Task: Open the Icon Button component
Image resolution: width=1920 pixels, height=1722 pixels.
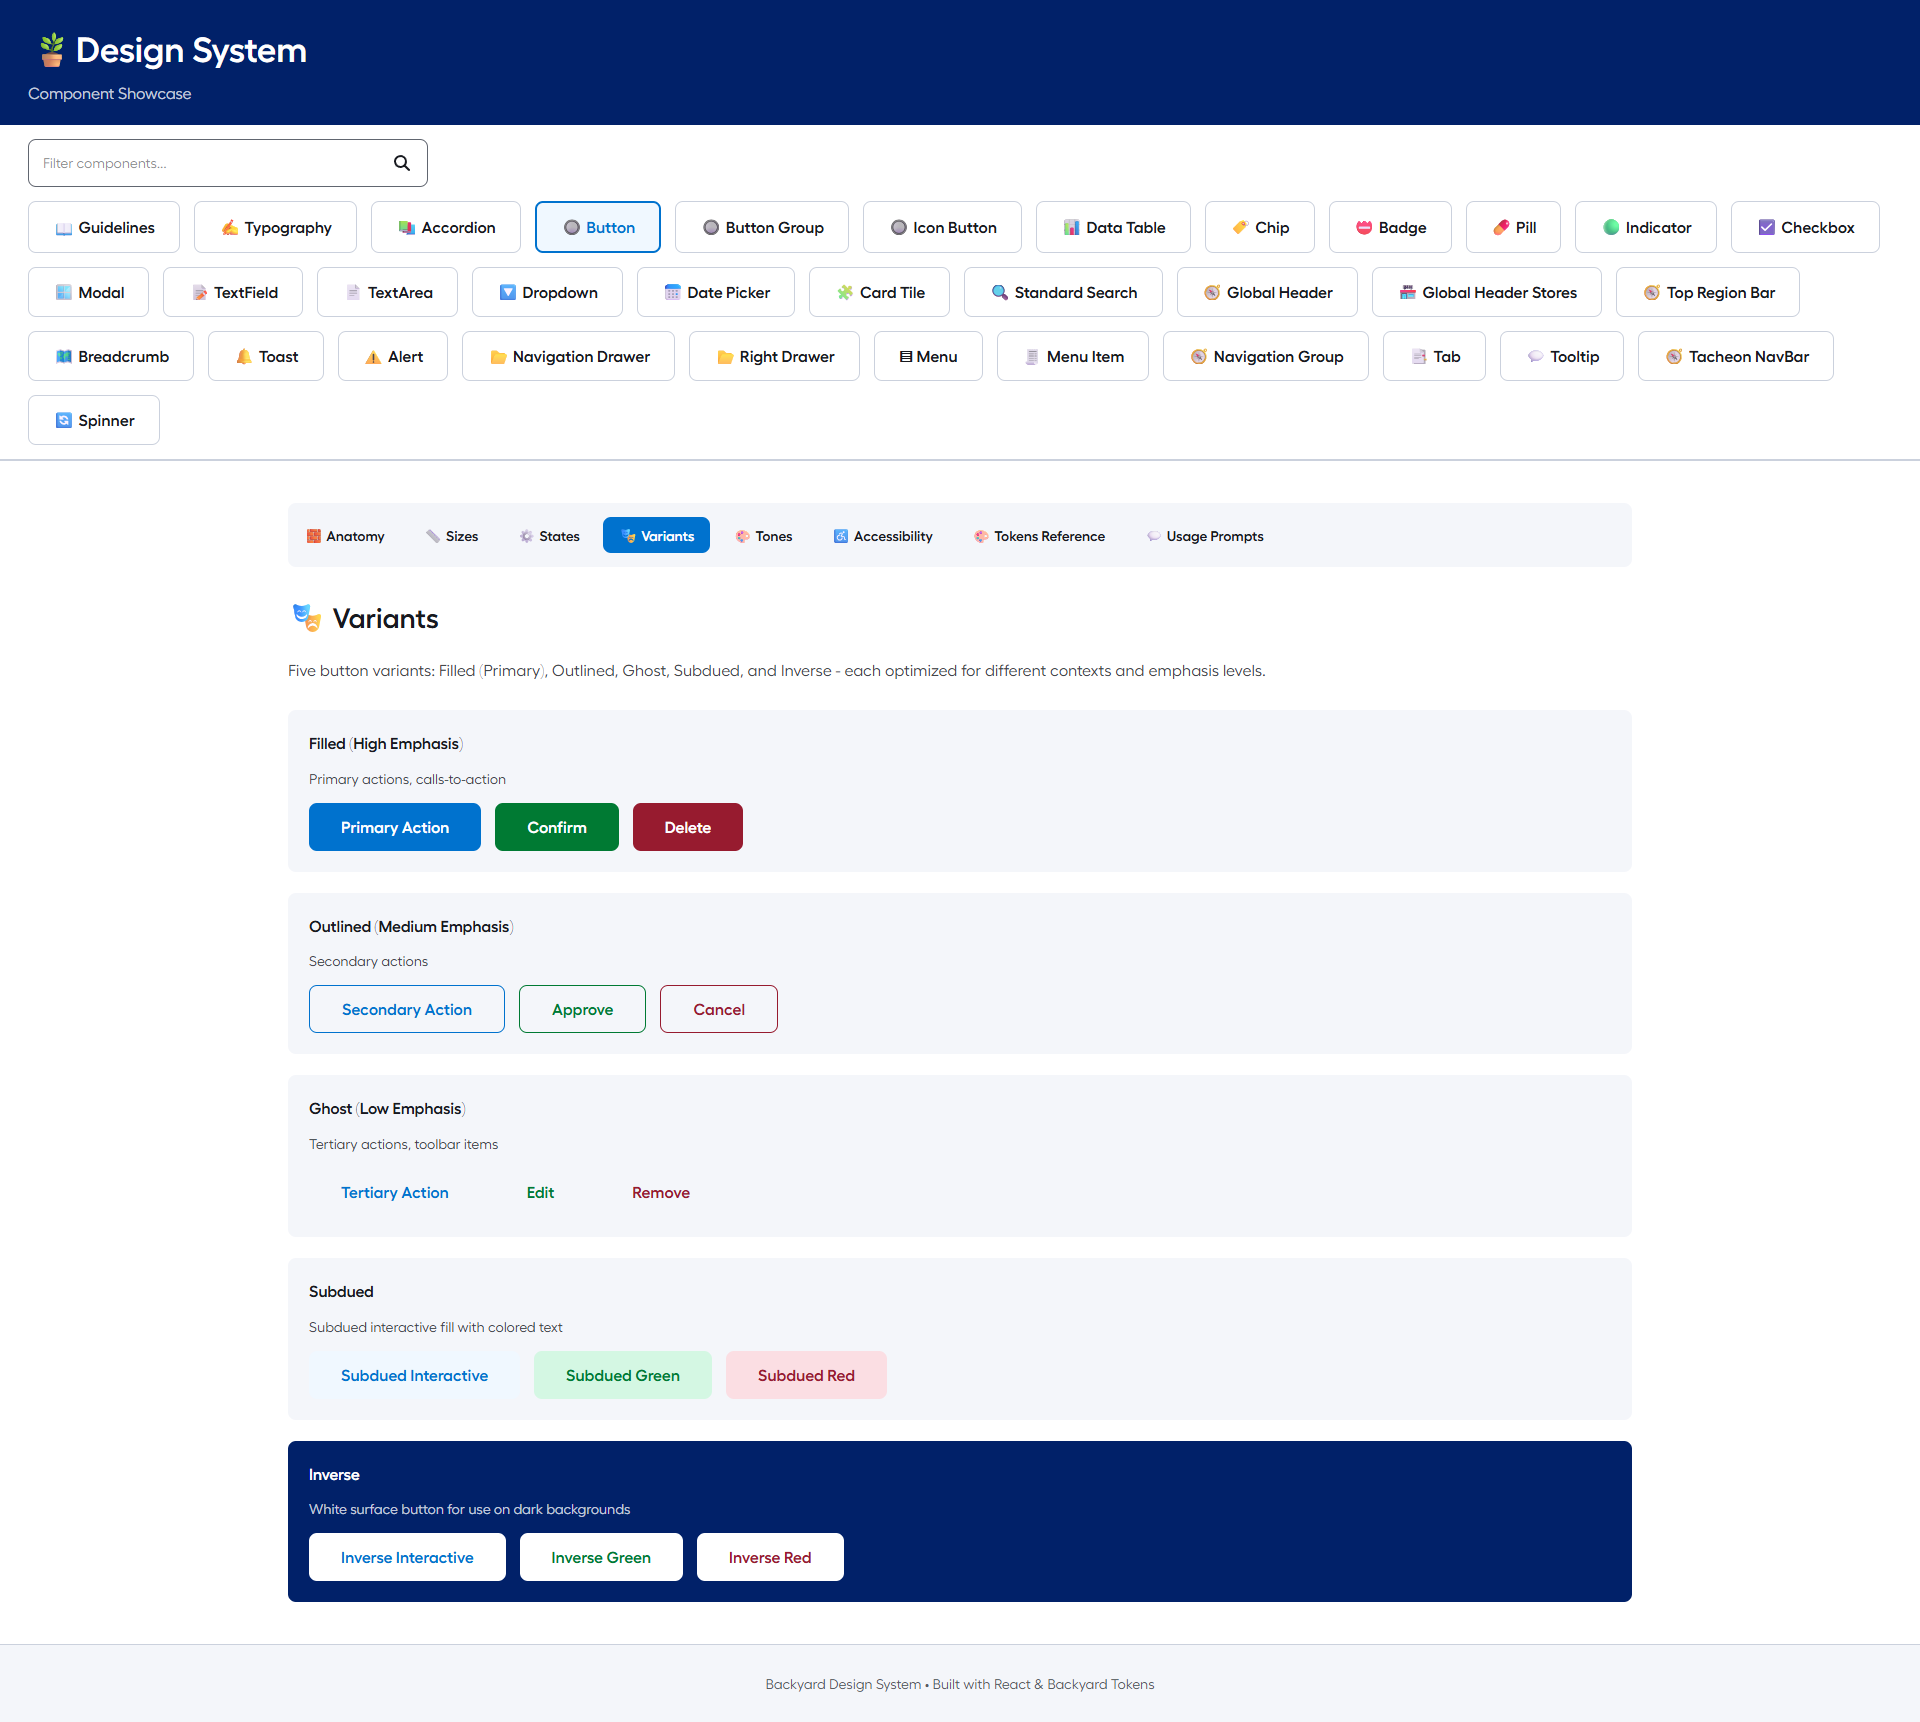Action: click(x=942, y=227)
